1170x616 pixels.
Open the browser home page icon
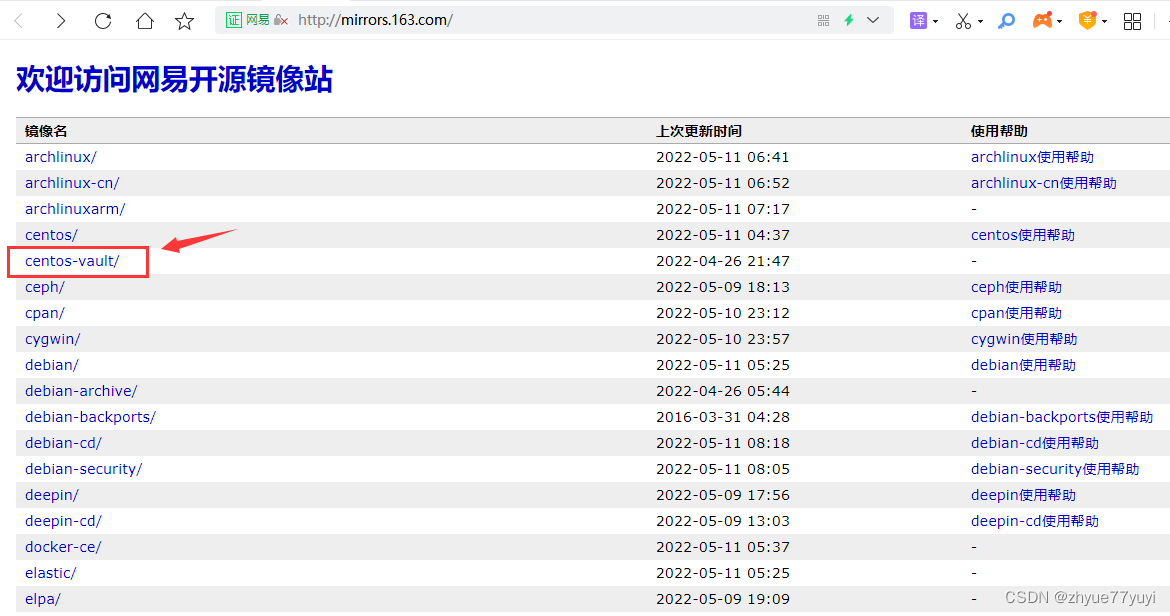point(145,21)
